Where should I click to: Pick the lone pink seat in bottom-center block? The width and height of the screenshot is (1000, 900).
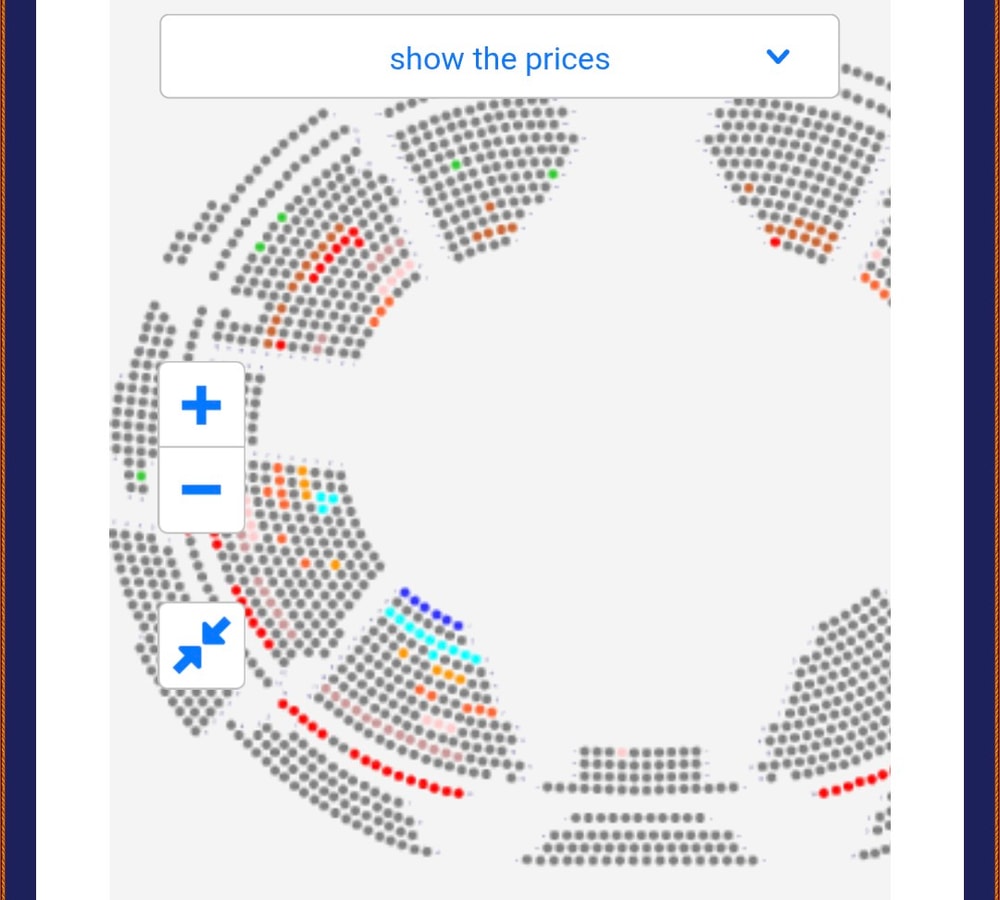[622, 752]
